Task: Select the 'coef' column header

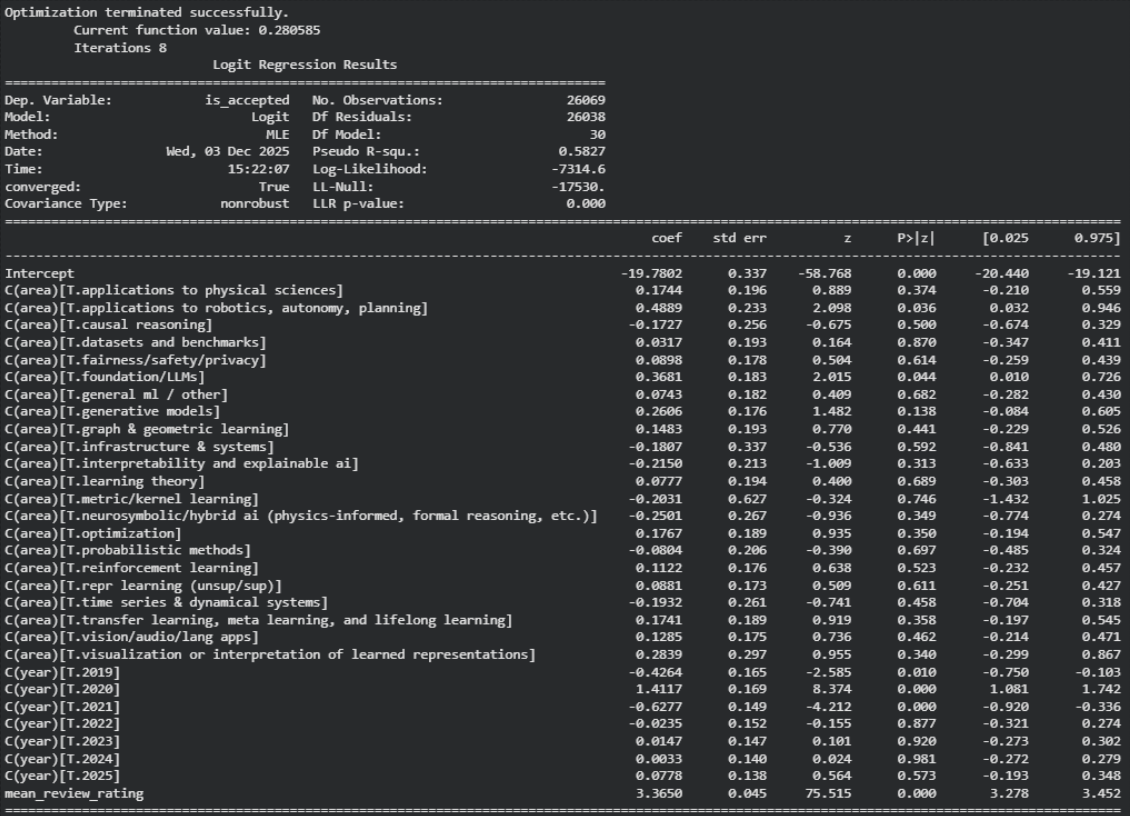Action: pyautogui.click(x=666, y=238)
